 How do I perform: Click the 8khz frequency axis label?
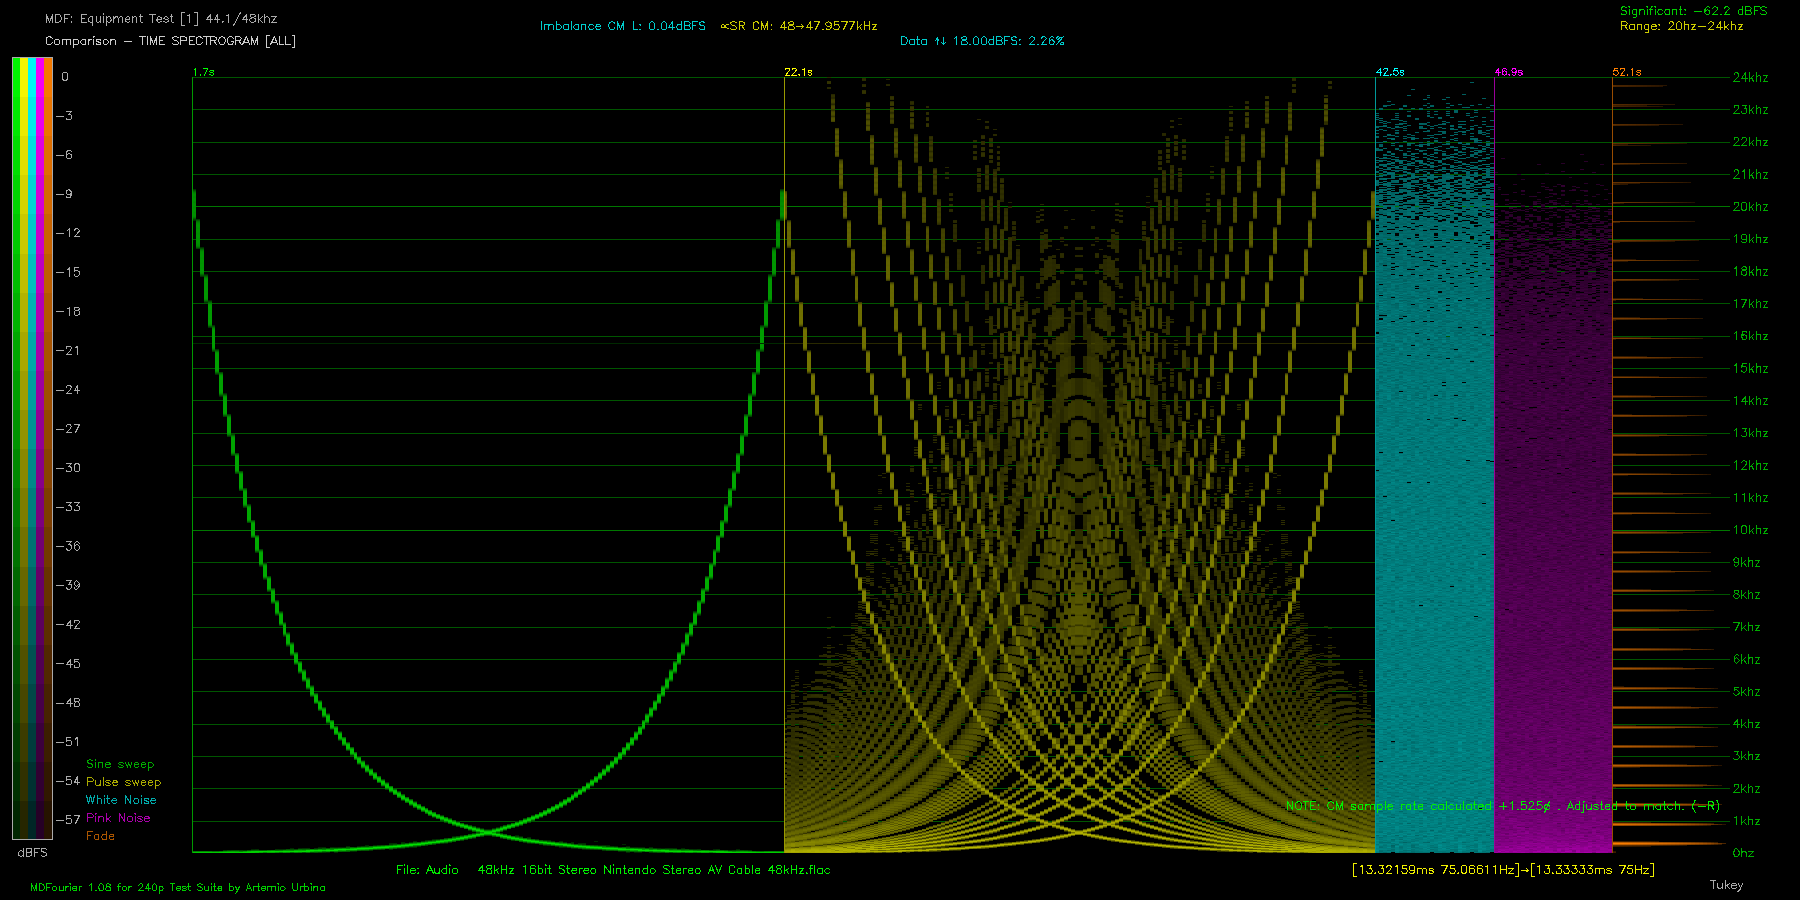1747,595
